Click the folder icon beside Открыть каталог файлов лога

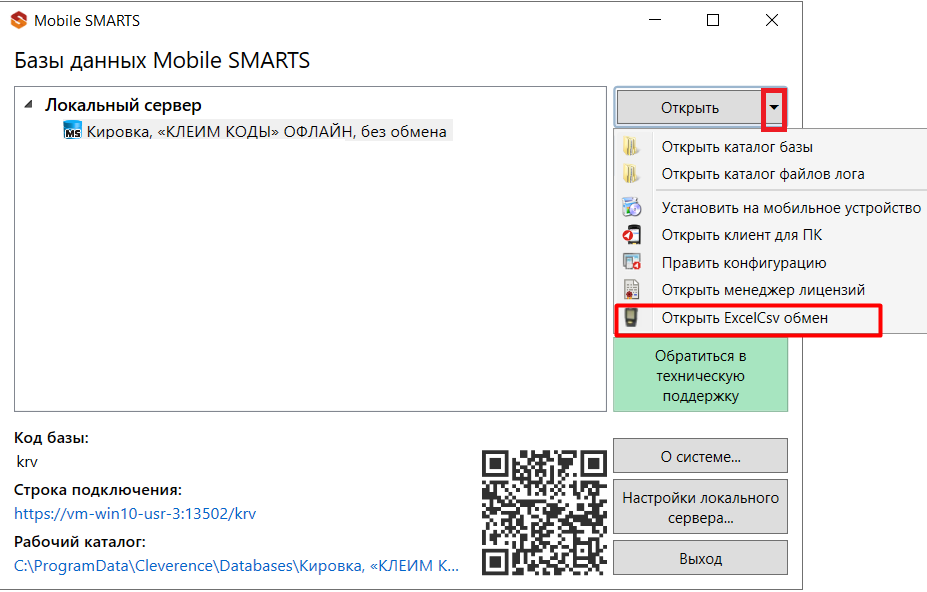631,174
